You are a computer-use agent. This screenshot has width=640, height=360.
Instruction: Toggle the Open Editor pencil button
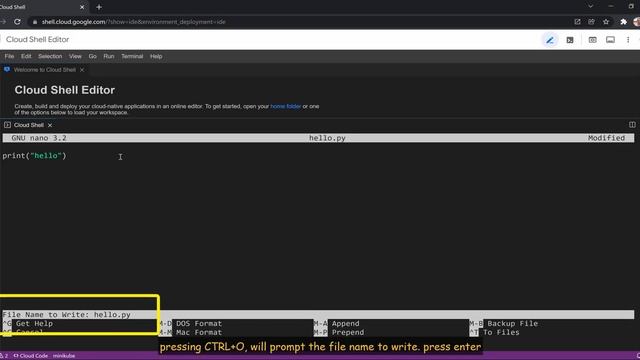tap(550, 40)
